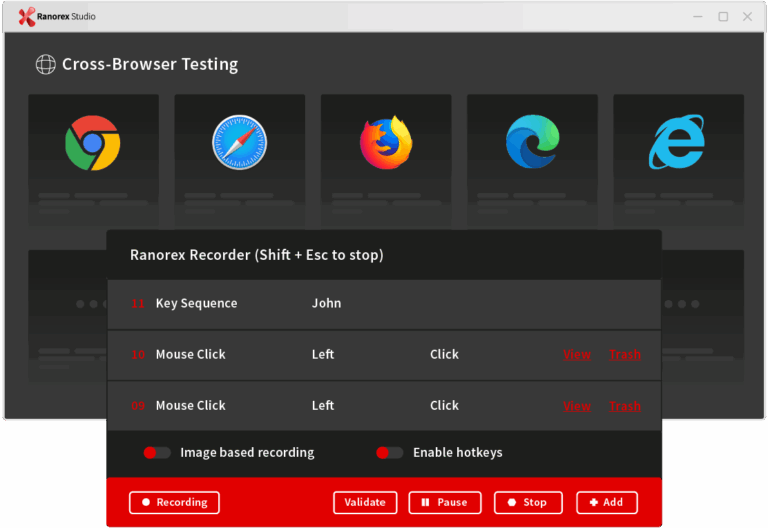Click Trash link for step 10

point(625,355)
